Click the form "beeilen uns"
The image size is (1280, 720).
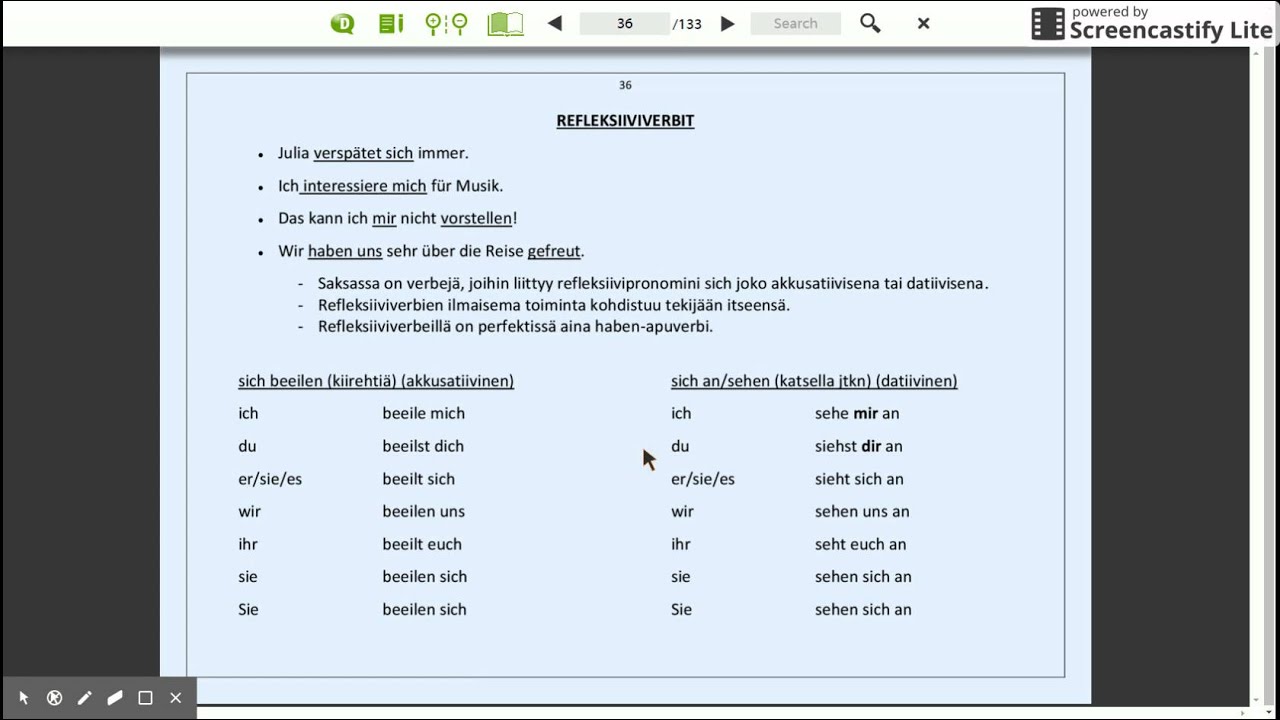(x=423, y=511)
